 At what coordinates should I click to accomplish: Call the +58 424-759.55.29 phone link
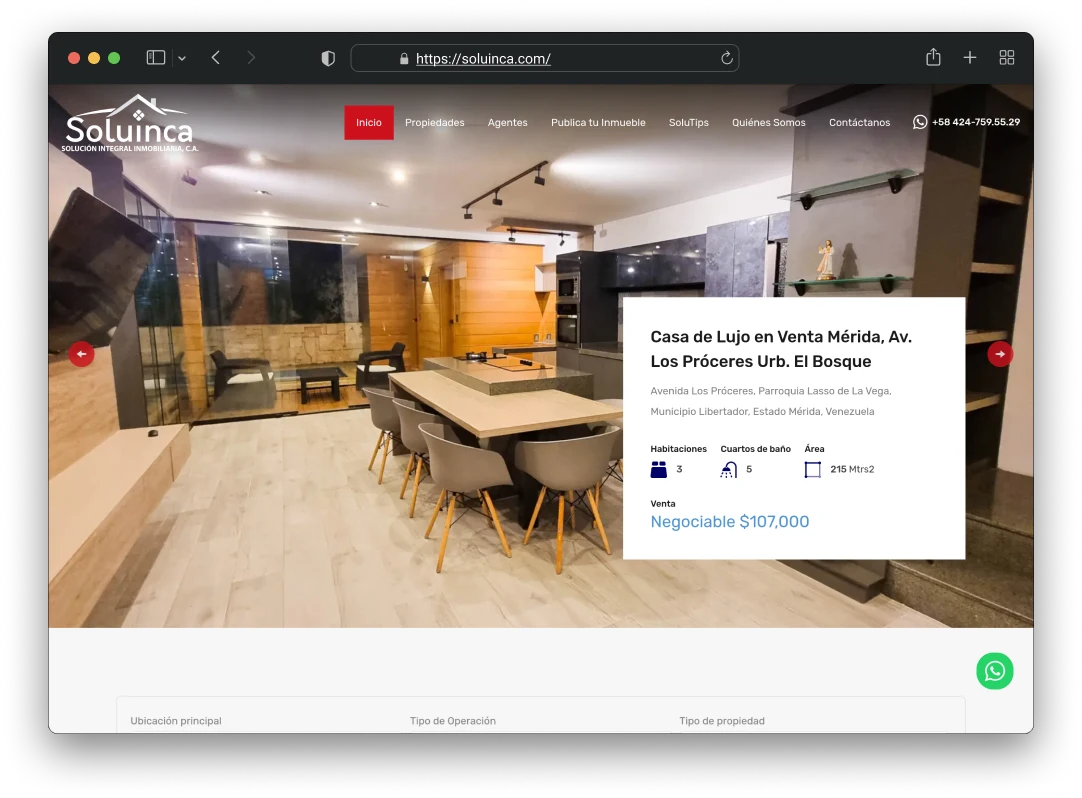975,122
